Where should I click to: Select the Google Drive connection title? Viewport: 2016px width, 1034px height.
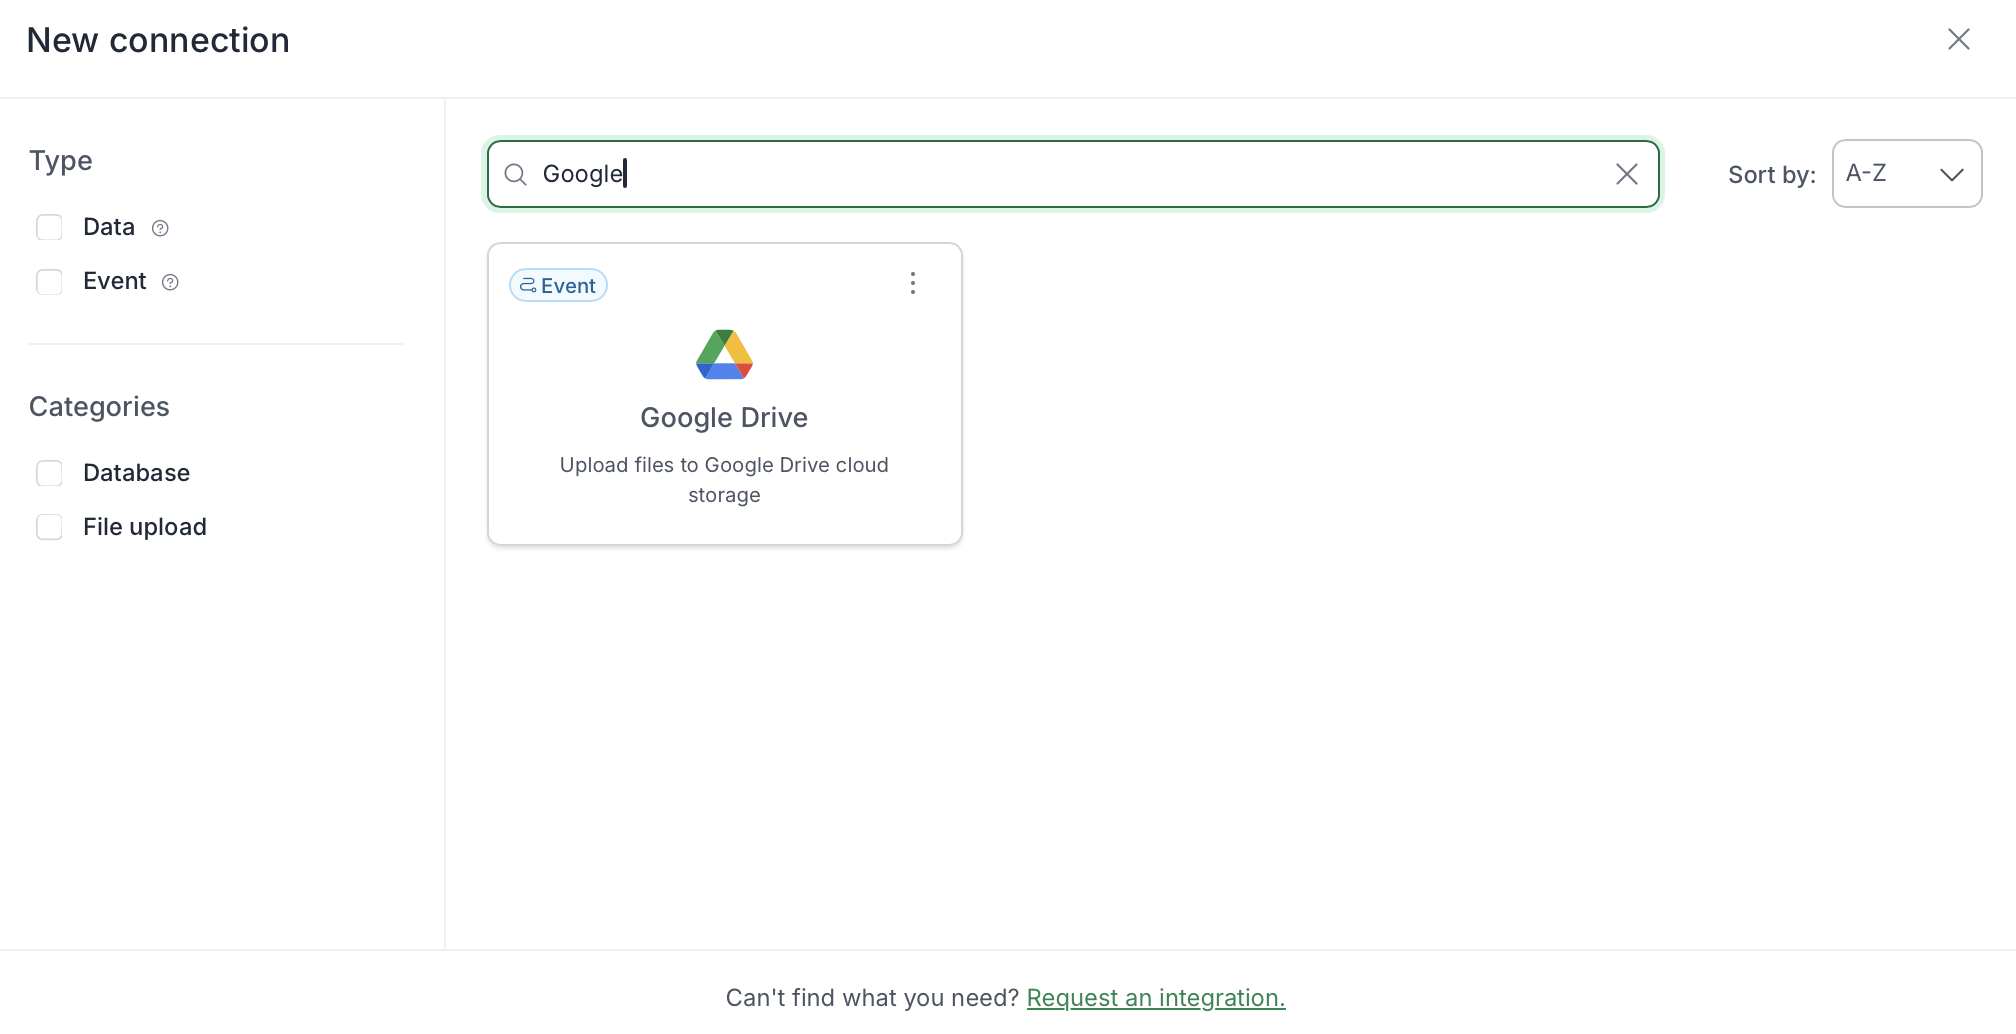pos(724,418)
